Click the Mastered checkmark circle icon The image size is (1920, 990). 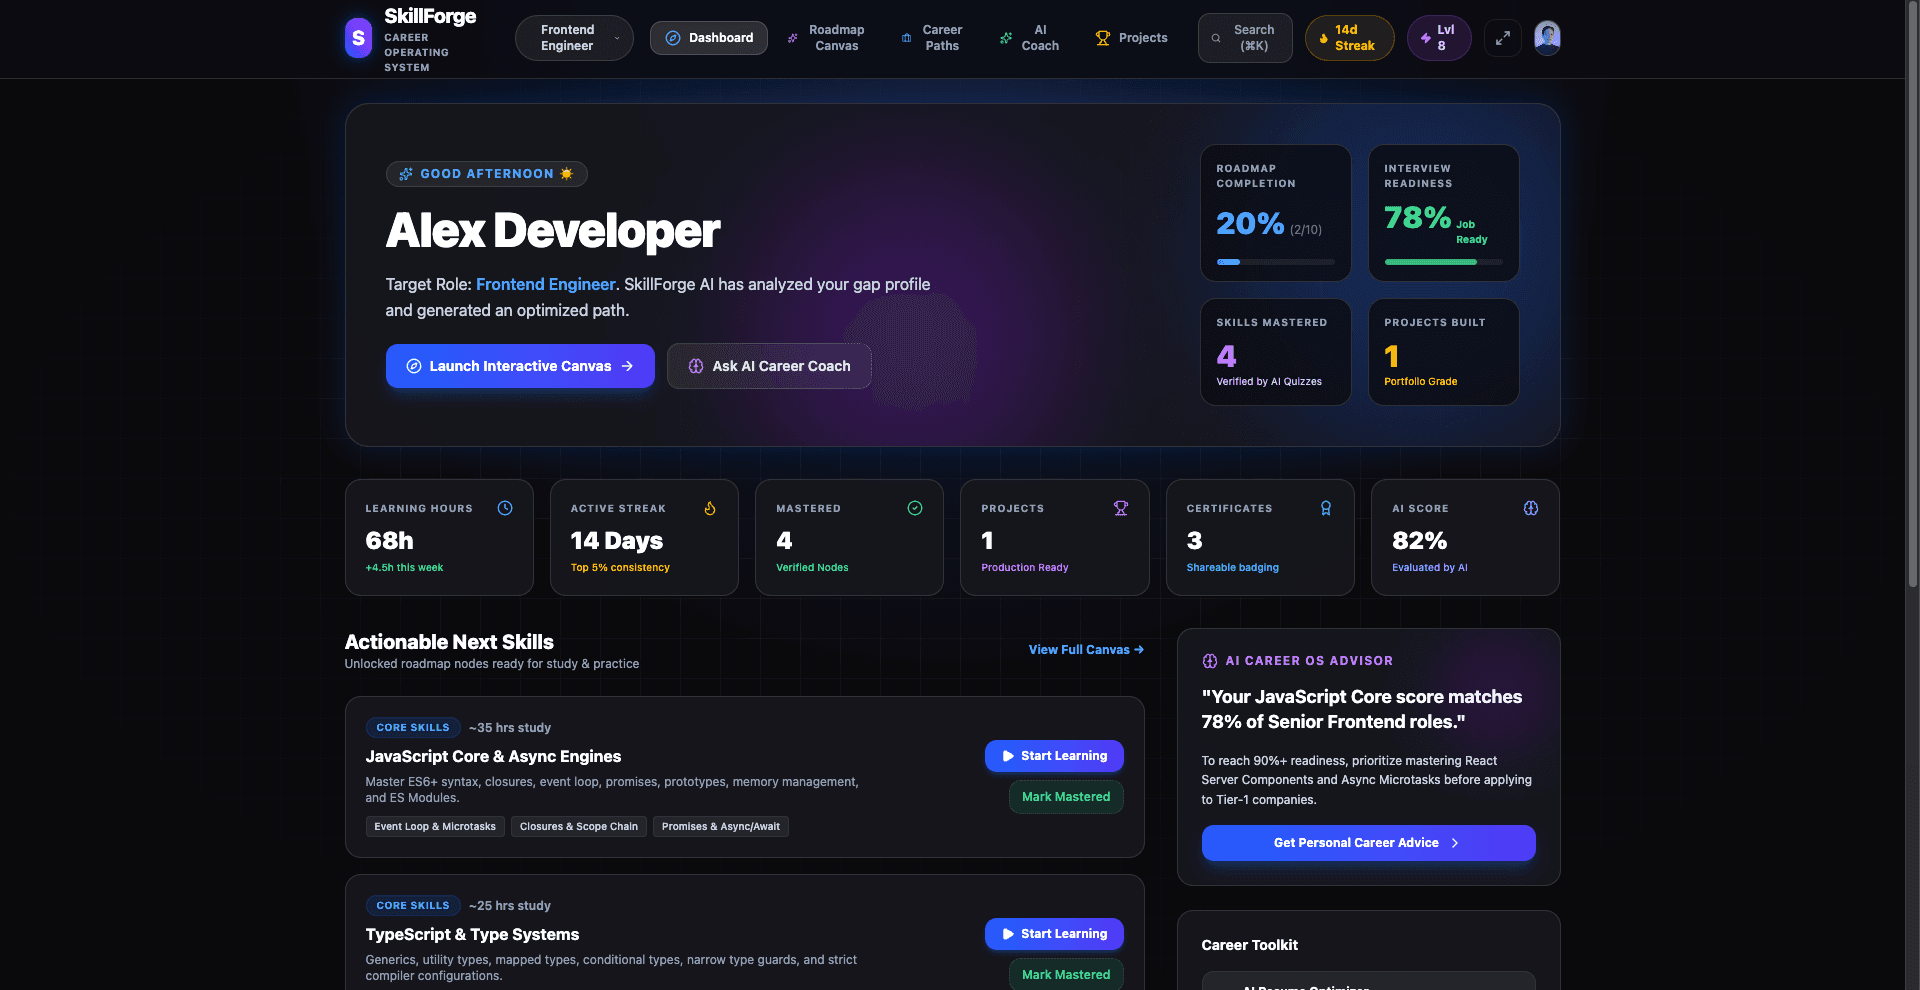pyautogui.click(x=915, y=508)
